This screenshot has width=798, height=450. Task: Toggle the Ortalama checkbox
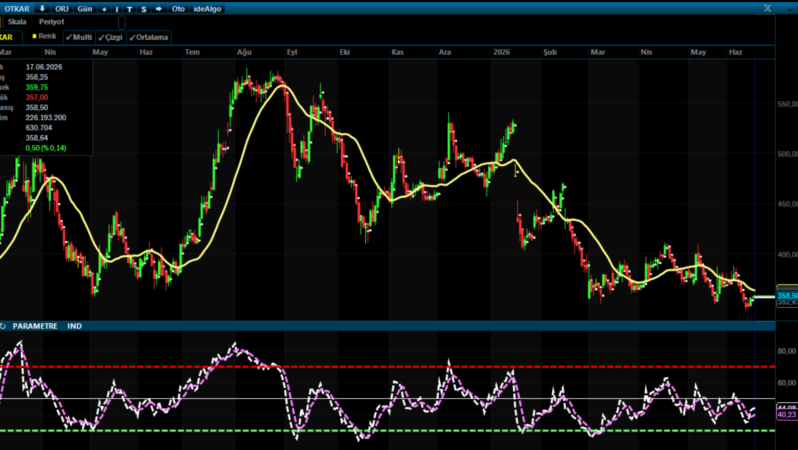click(x=149, y=37)
